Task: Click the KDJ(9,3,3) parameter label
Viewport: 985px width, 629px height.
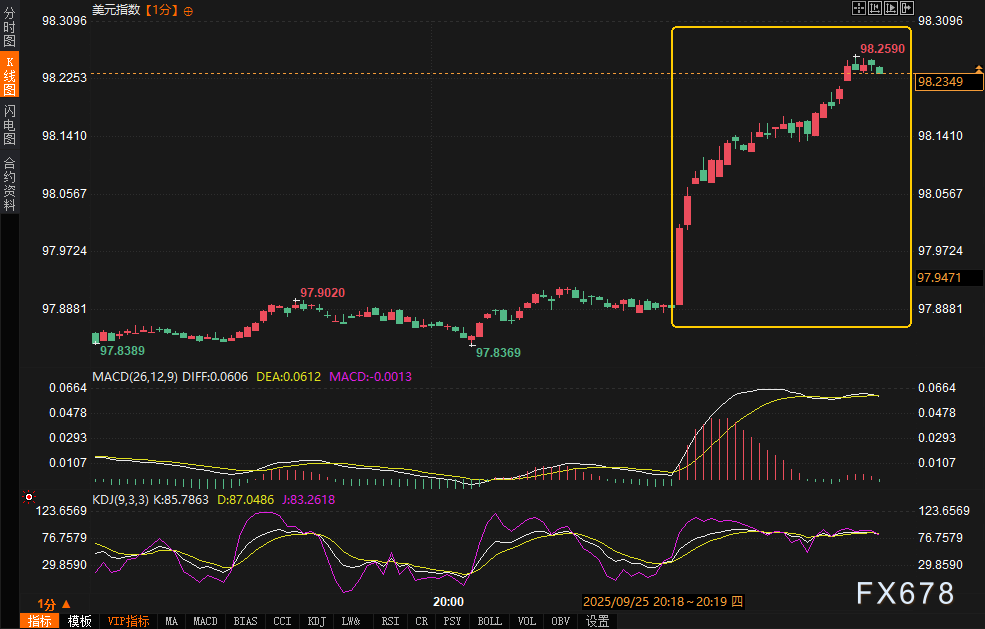Action: [x=121, y=500]
